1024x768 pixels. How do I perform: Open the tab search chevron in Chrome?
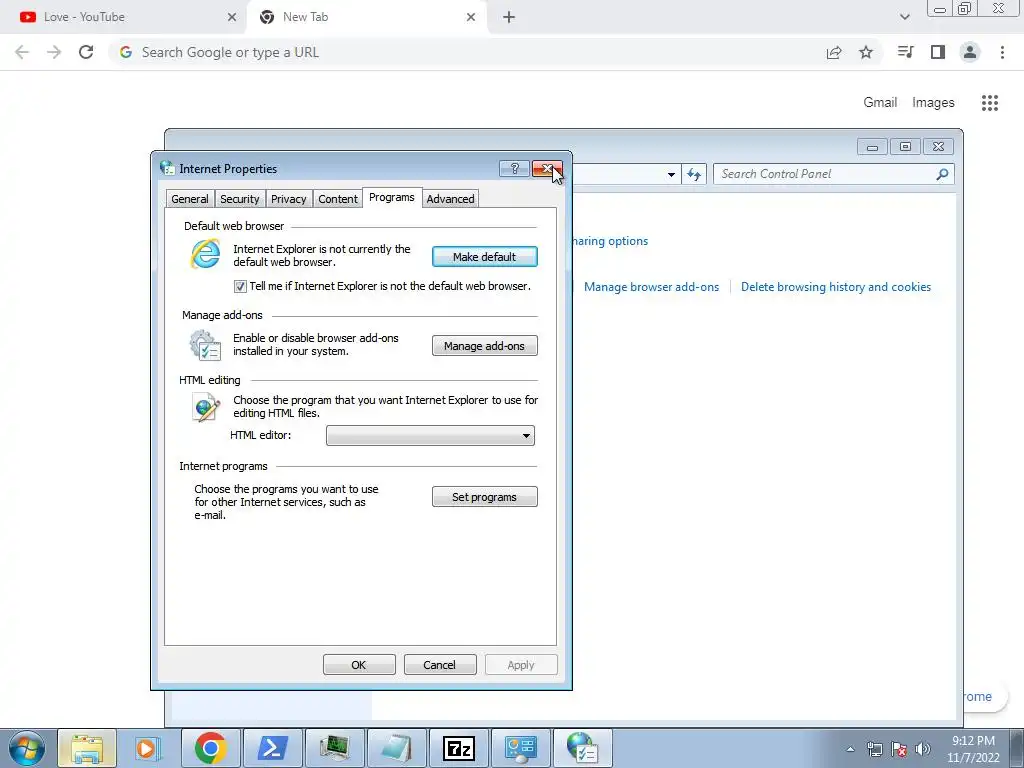pyautogui.click(x=904, y=17)
